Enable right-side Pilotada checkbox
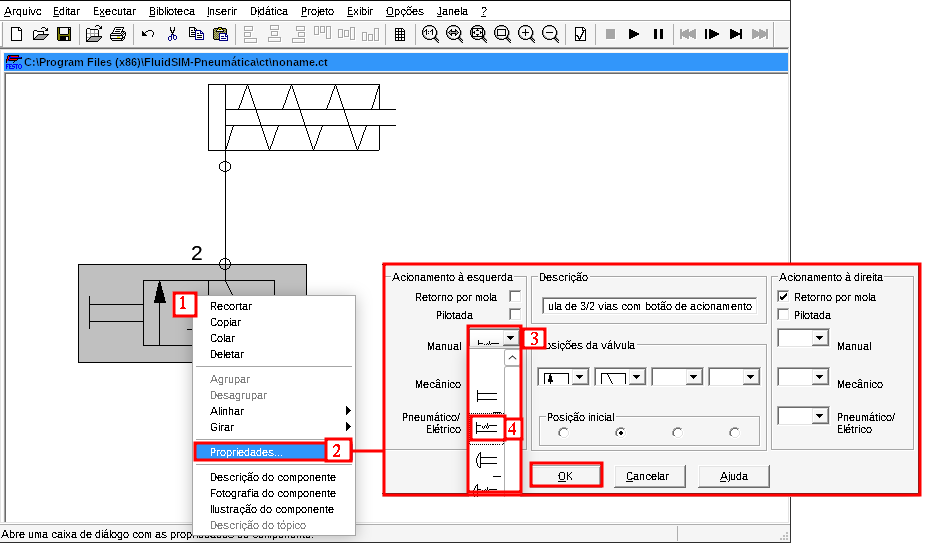This screenshot has width=925, height=546. (x=783, y=314)
